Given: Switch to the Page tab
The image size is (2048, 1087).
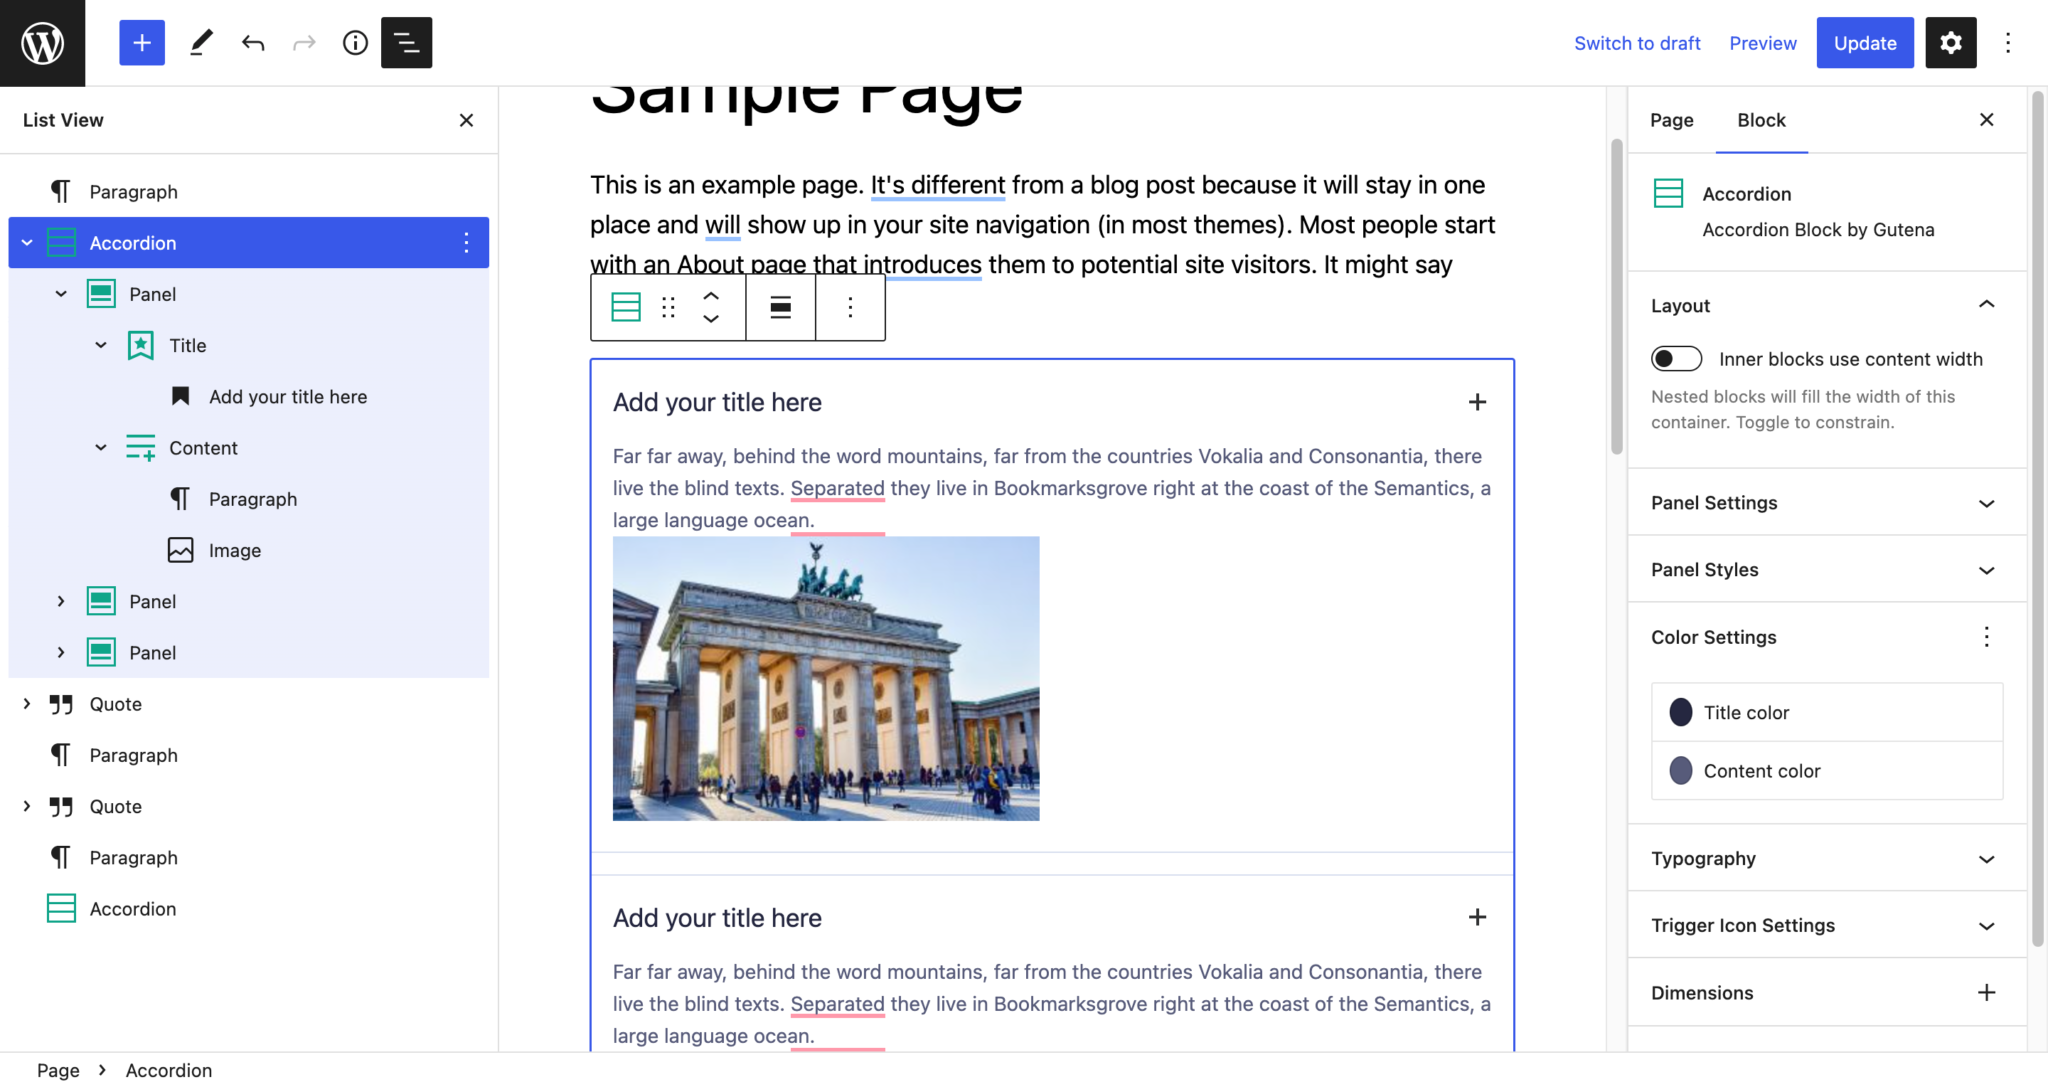Looking at the screenshot, I should 1671,120.
